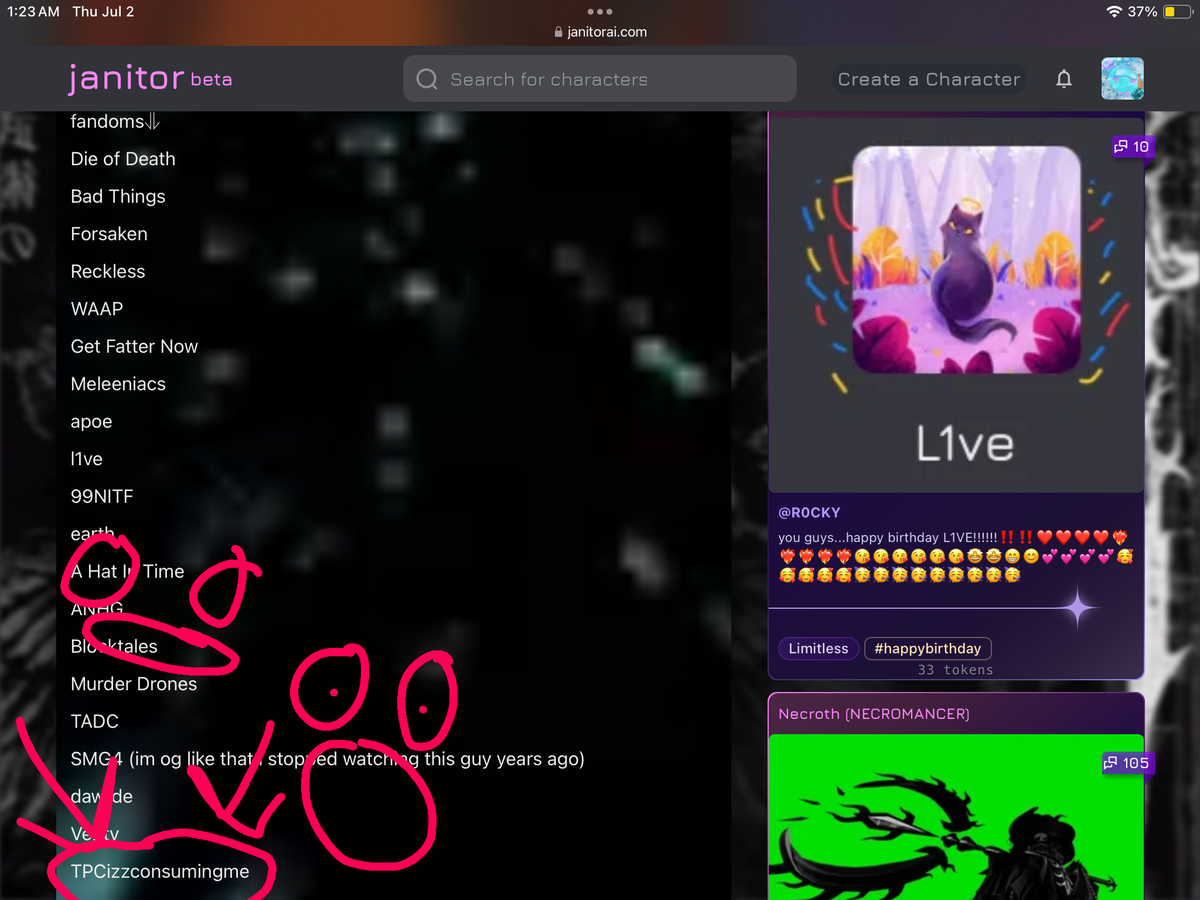
Task: Open the Necroth (NECROMANCER) character title
Action: (874, 714)
